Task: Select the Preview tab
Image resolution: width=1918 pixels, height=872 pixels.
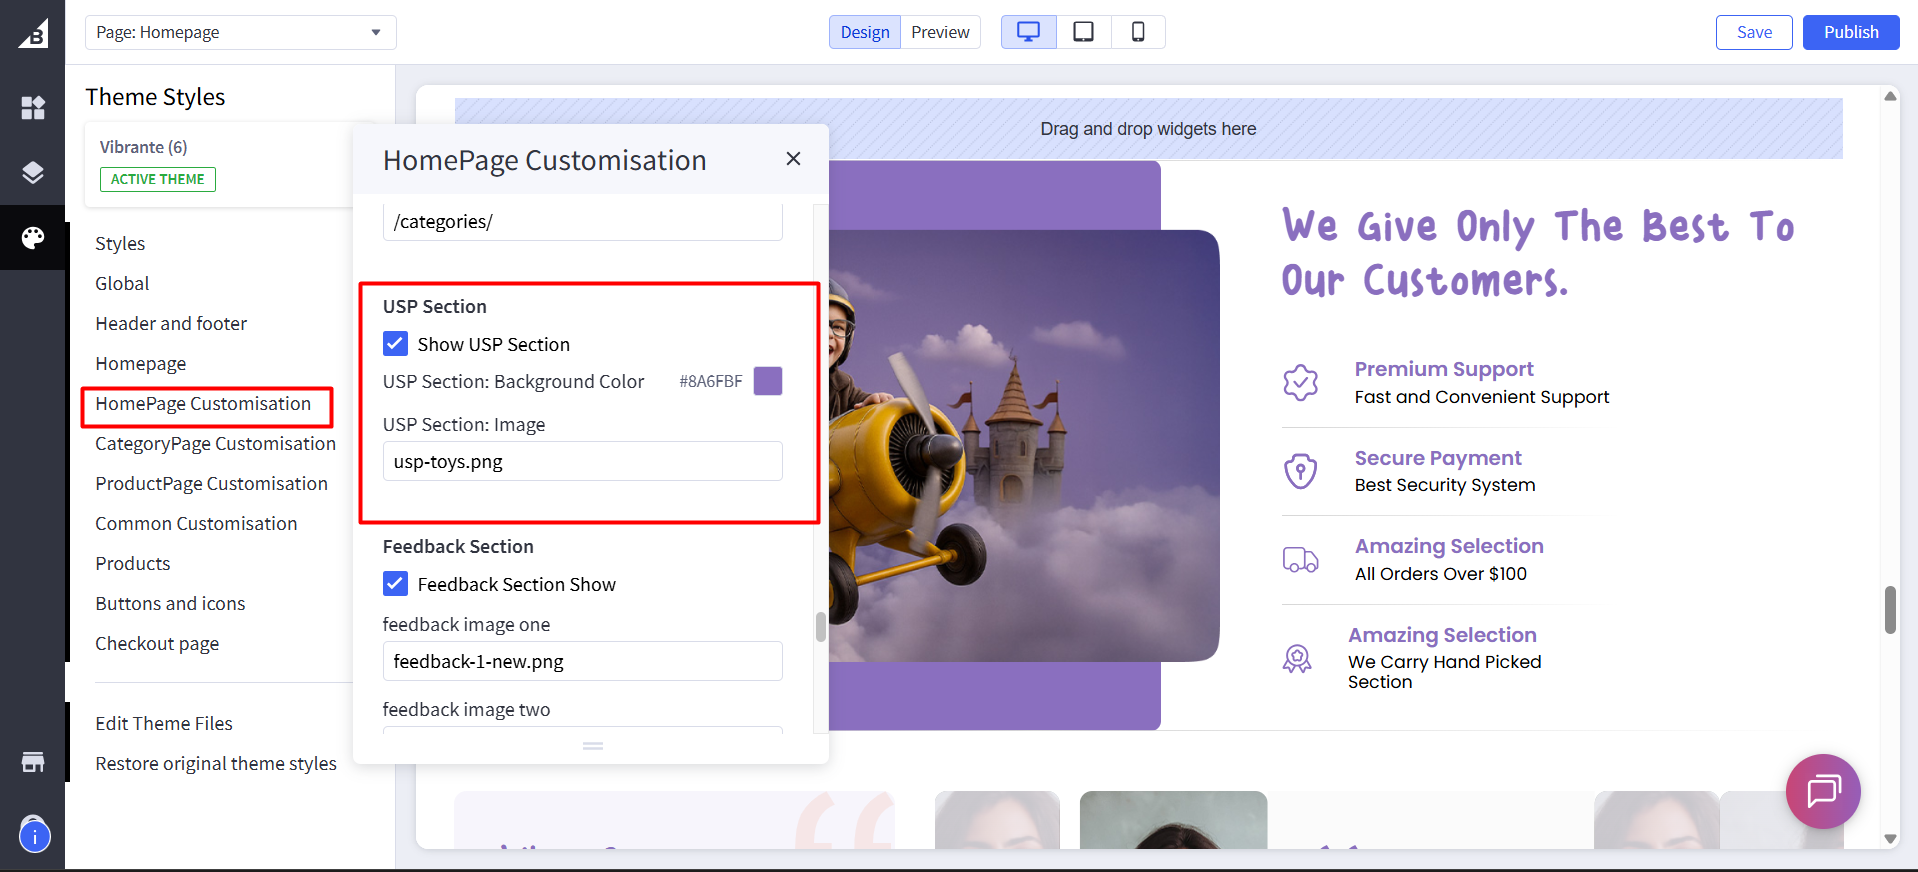Action: [x=940, y=32]
